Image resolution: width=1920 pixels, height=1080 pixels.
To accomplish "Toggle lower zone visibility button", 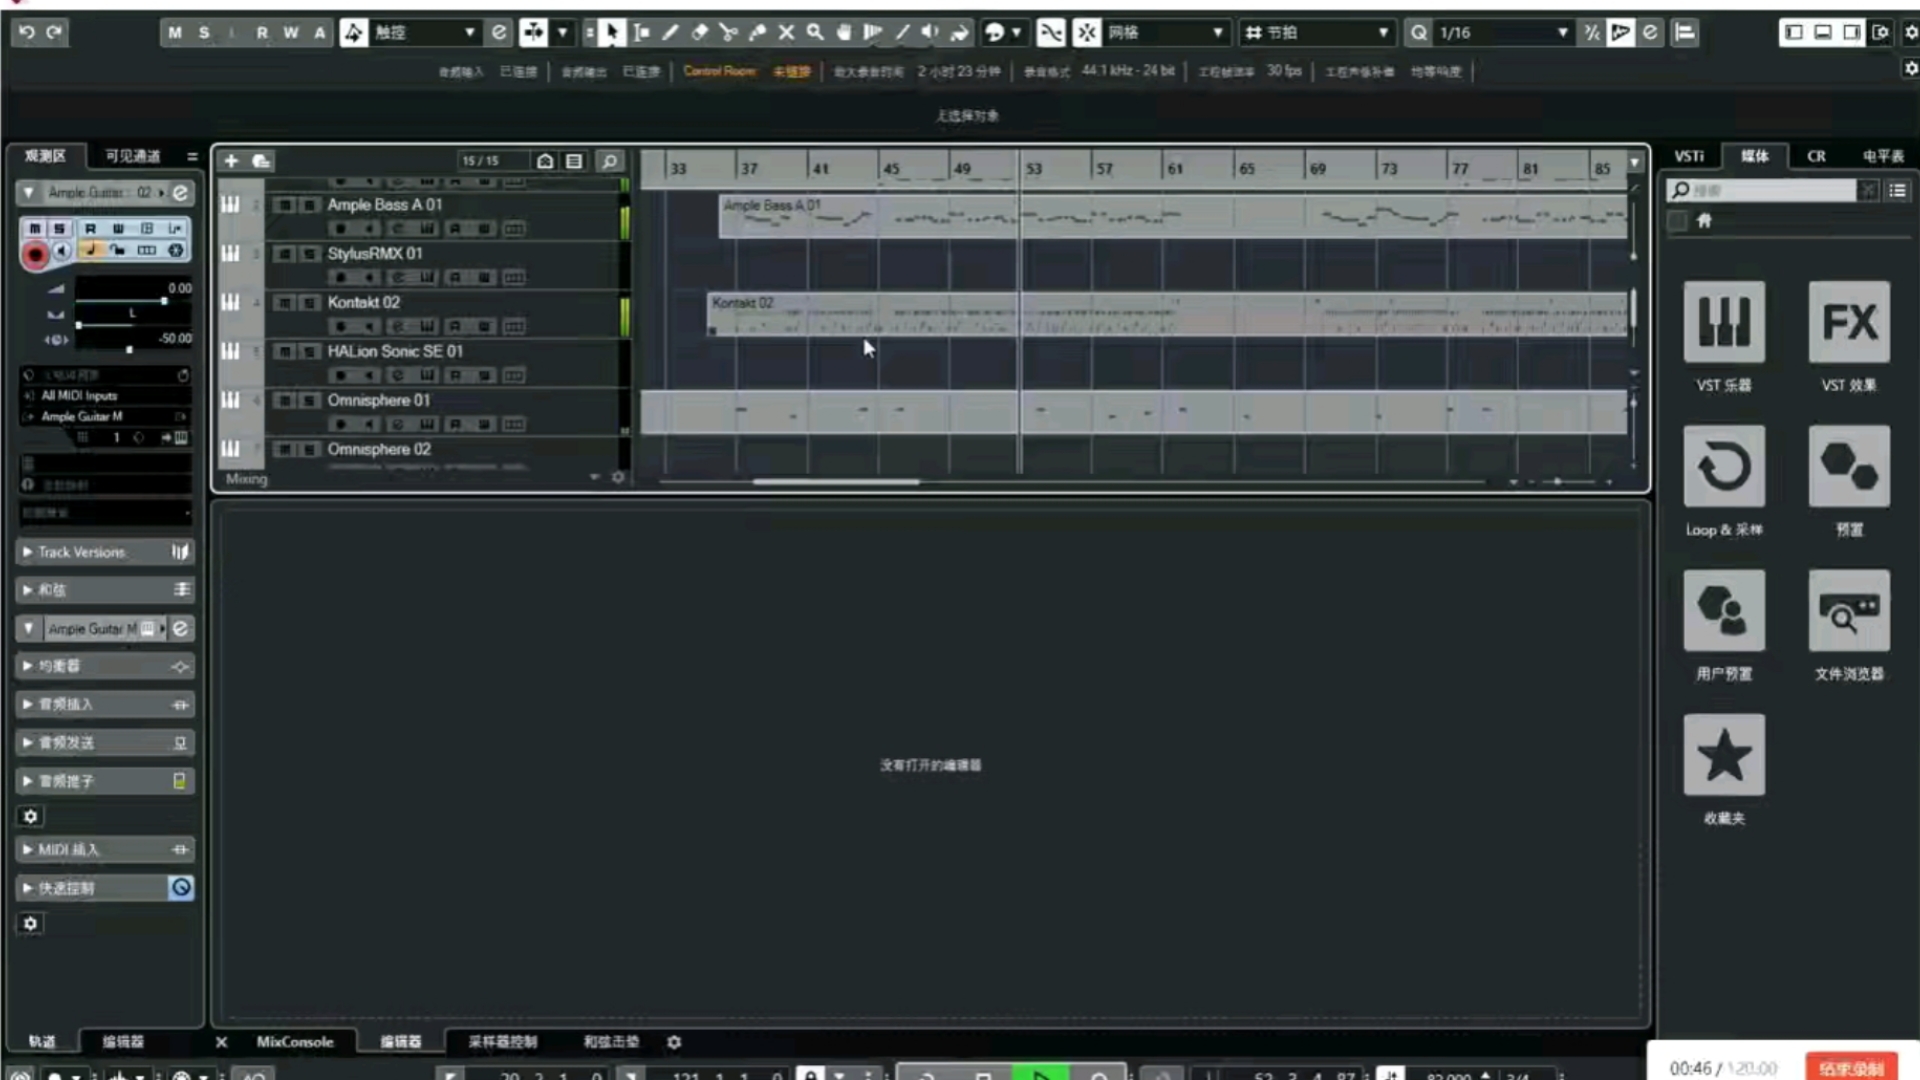I will click(x=1823, y=33).
